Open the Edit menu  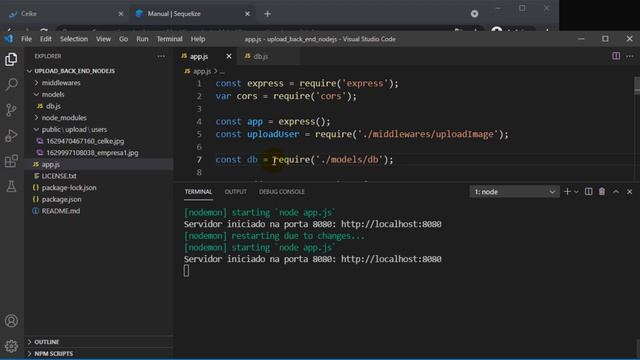(x=46, y=39)
